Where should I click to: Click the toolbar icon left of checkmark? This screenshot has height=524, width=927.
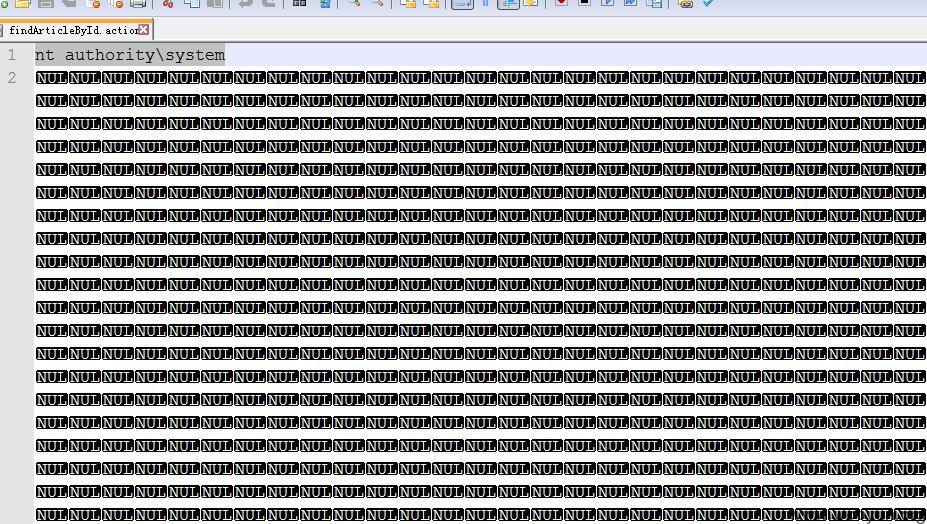pyautogui.click(x=685, y=3)
